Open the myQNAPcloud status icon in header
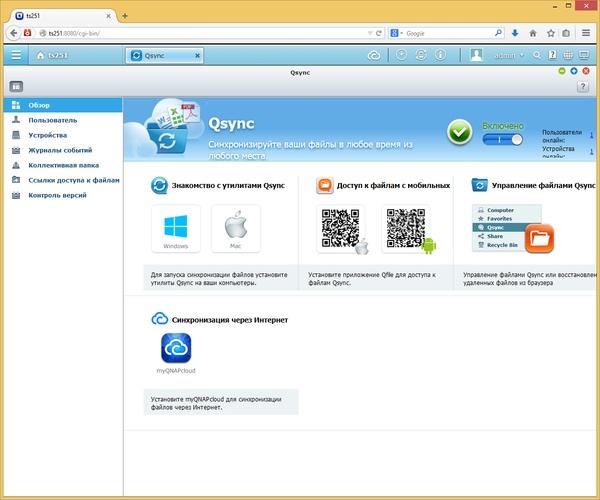The image size is (600, 500). point(374,56)
